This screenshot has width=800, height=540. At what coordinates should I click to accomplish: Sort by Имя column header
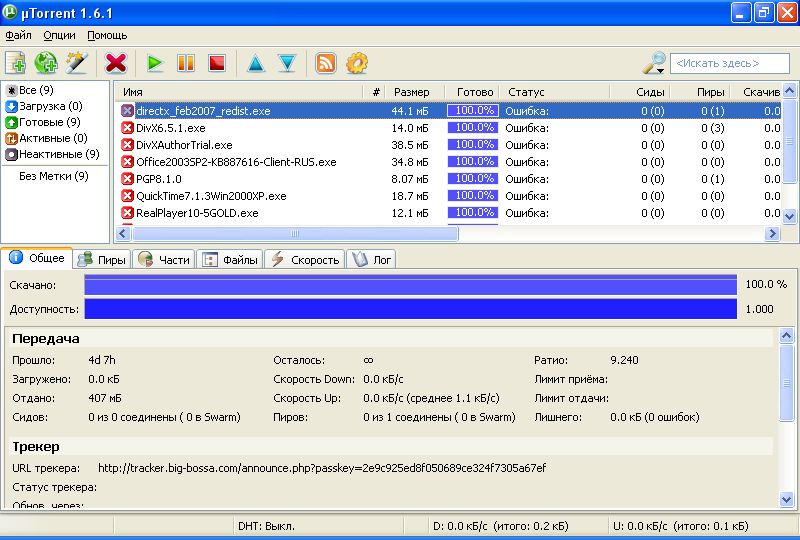point(239,92)
